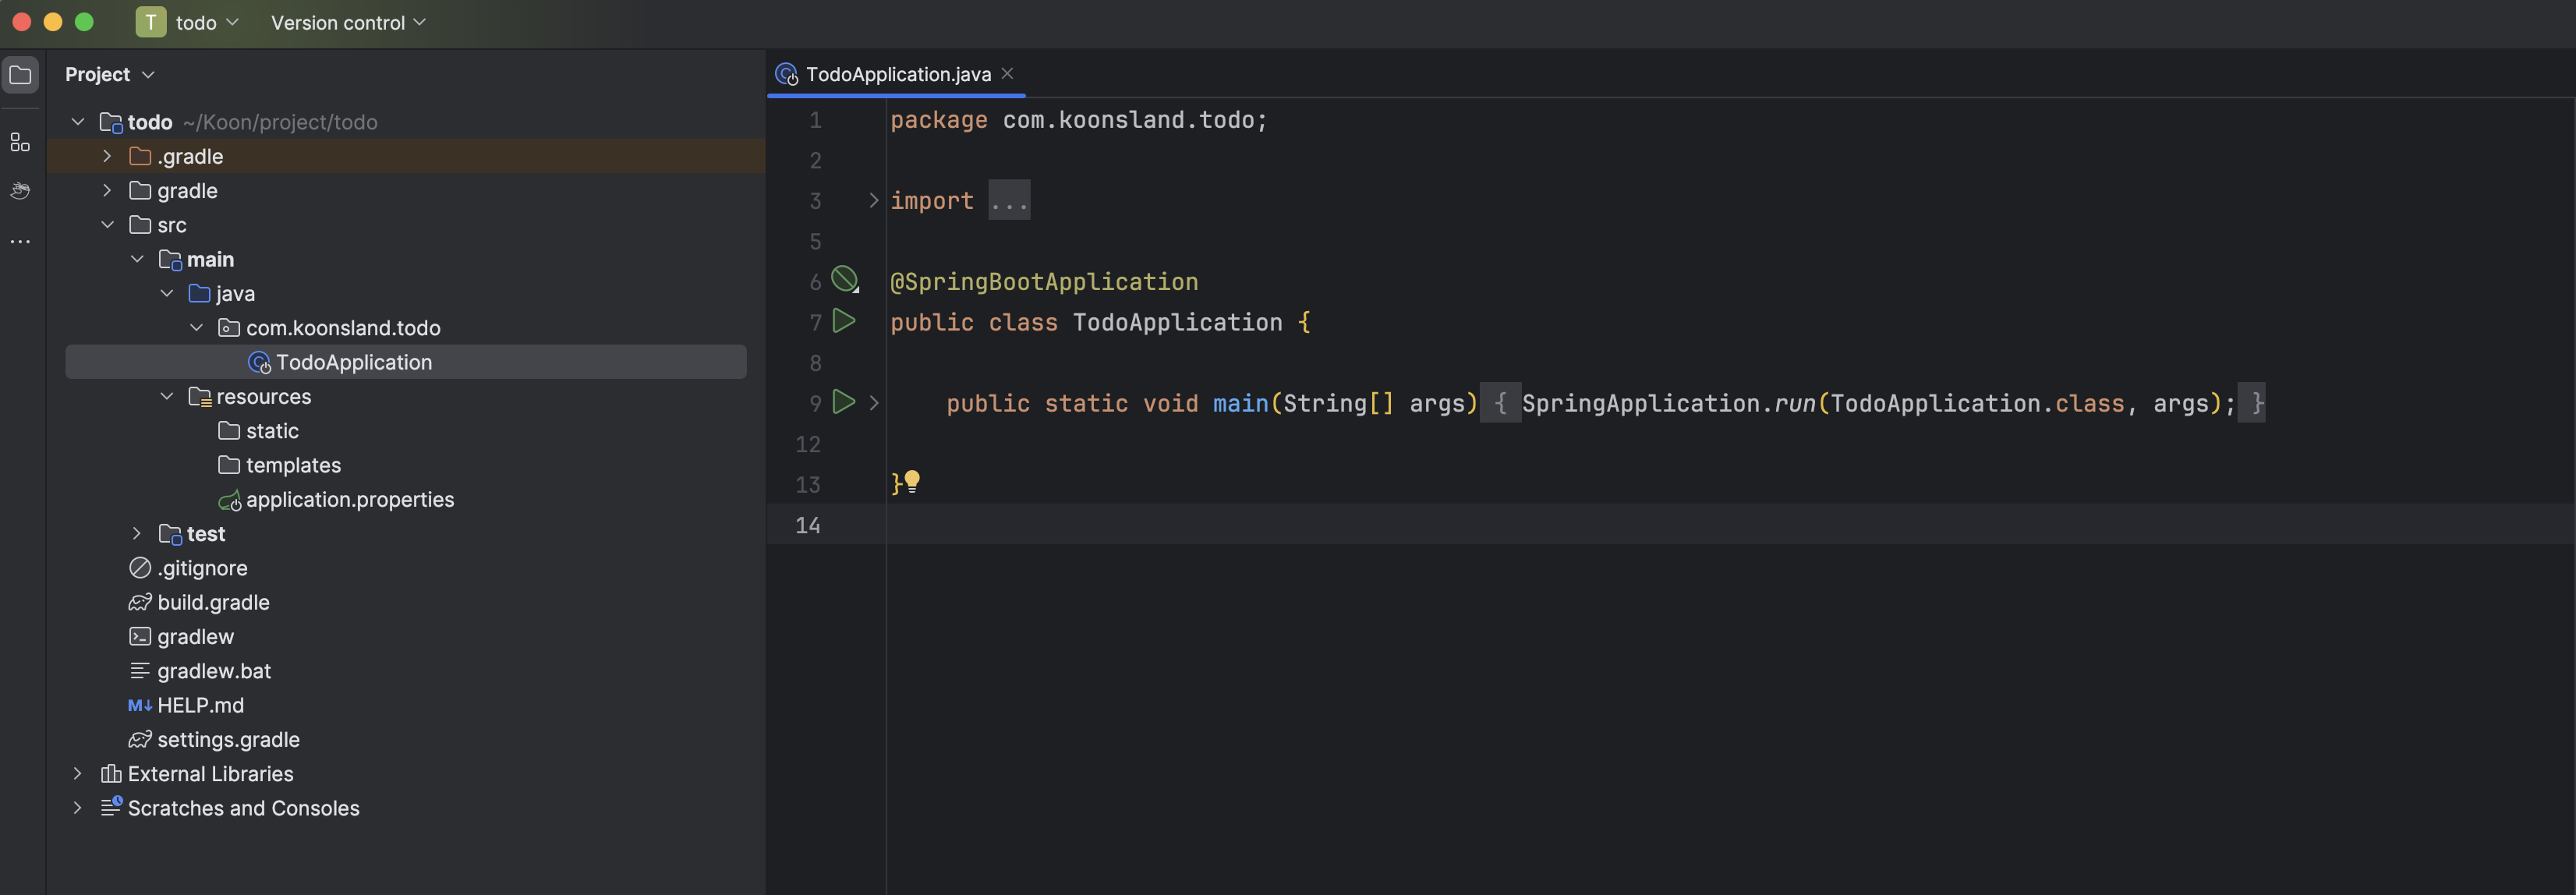Click the yellow lightbulb intention icon
This screenshot has height=895, width=2576.
pos(912,481)
